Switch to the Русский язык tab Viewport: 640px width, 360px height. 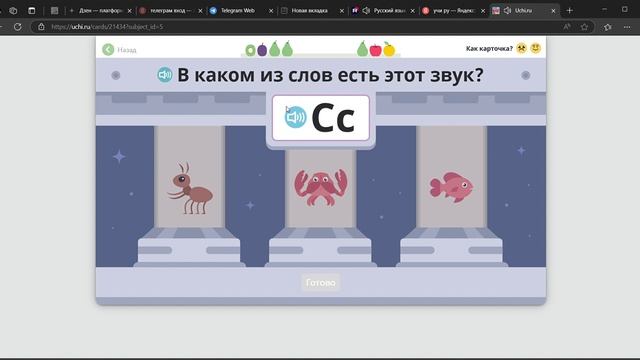click(389, 11)
